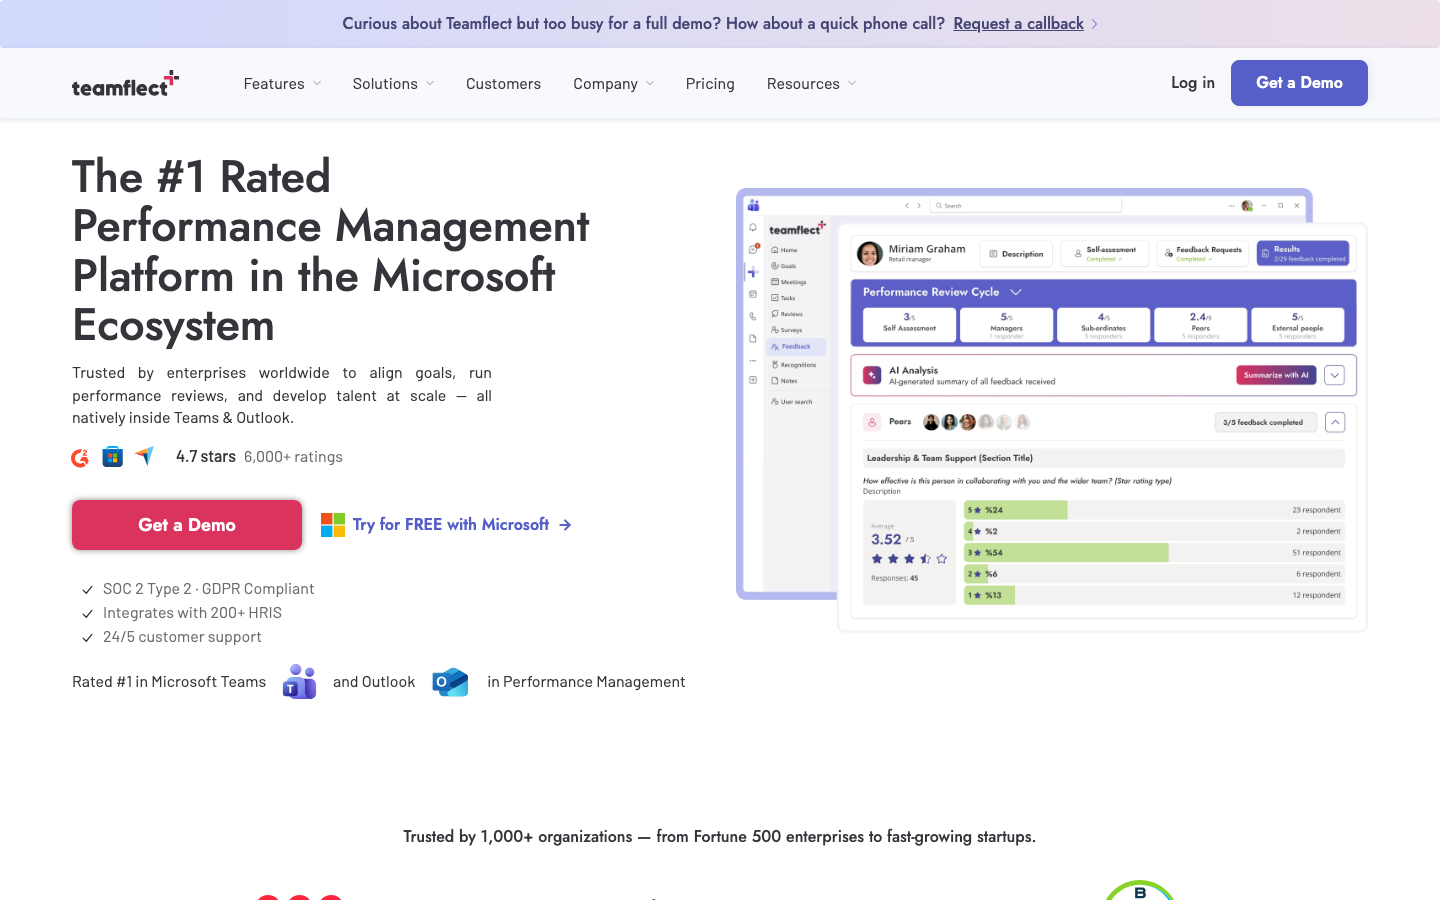Select the Results tab in product screenshot
The image size is (1440, 900).
pyautogui.click(x=1302, y=254)
